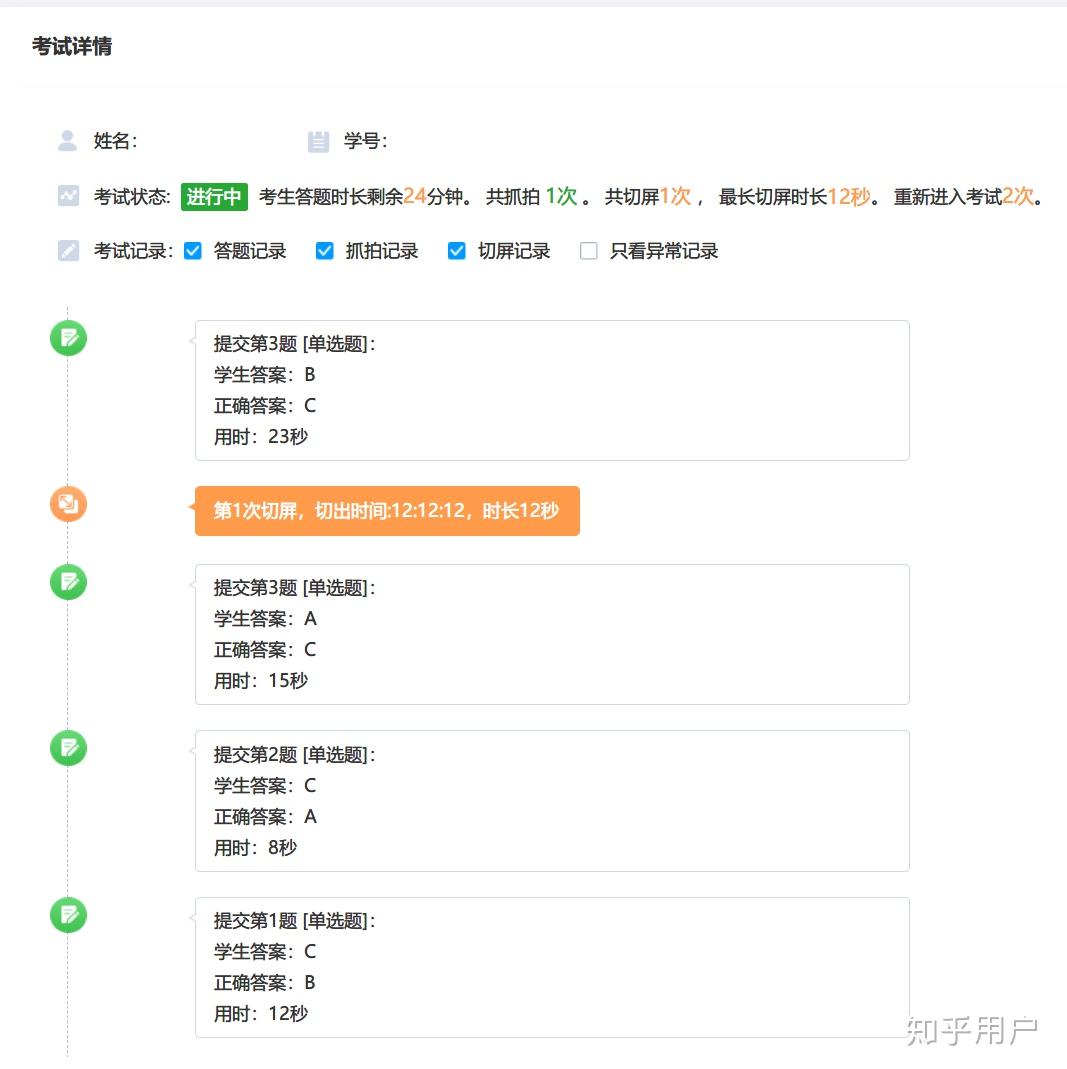Click 学生答案：A in second 第3题 record
The width and height of the screenshot is (1067, 1069).
click(265, 618)
